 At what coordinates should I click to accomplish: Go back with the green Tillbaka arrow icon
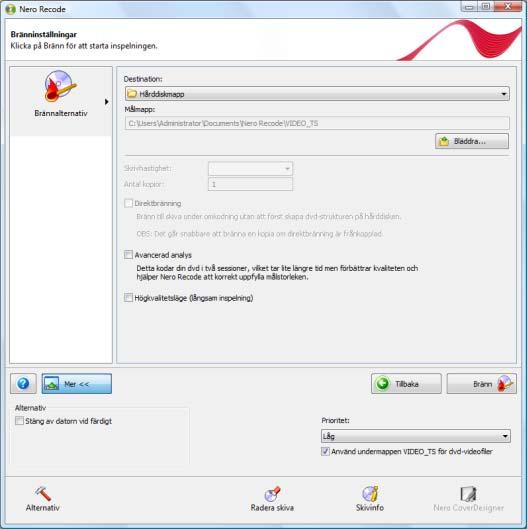[x=383, y=384]
